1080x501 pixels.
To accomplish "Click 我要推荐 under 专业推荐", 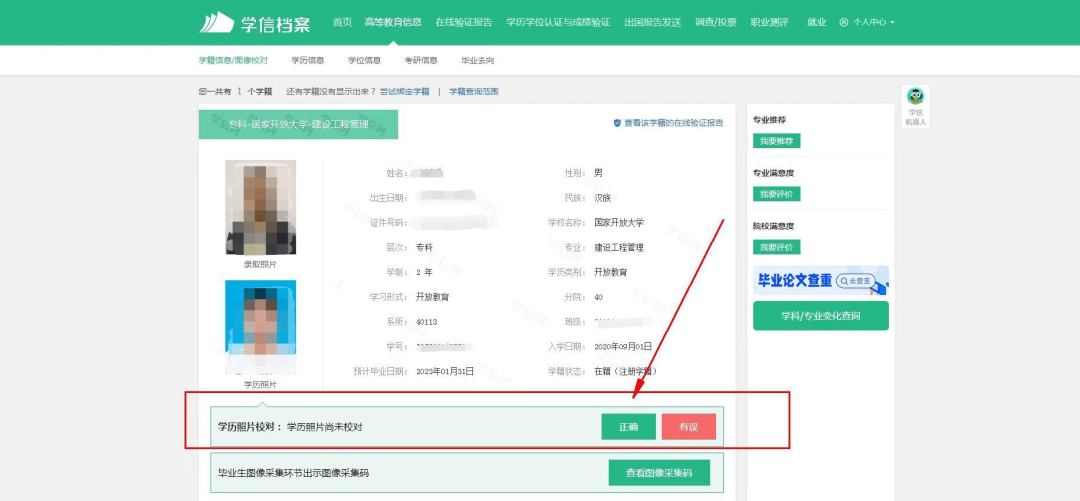I will 776,141.
